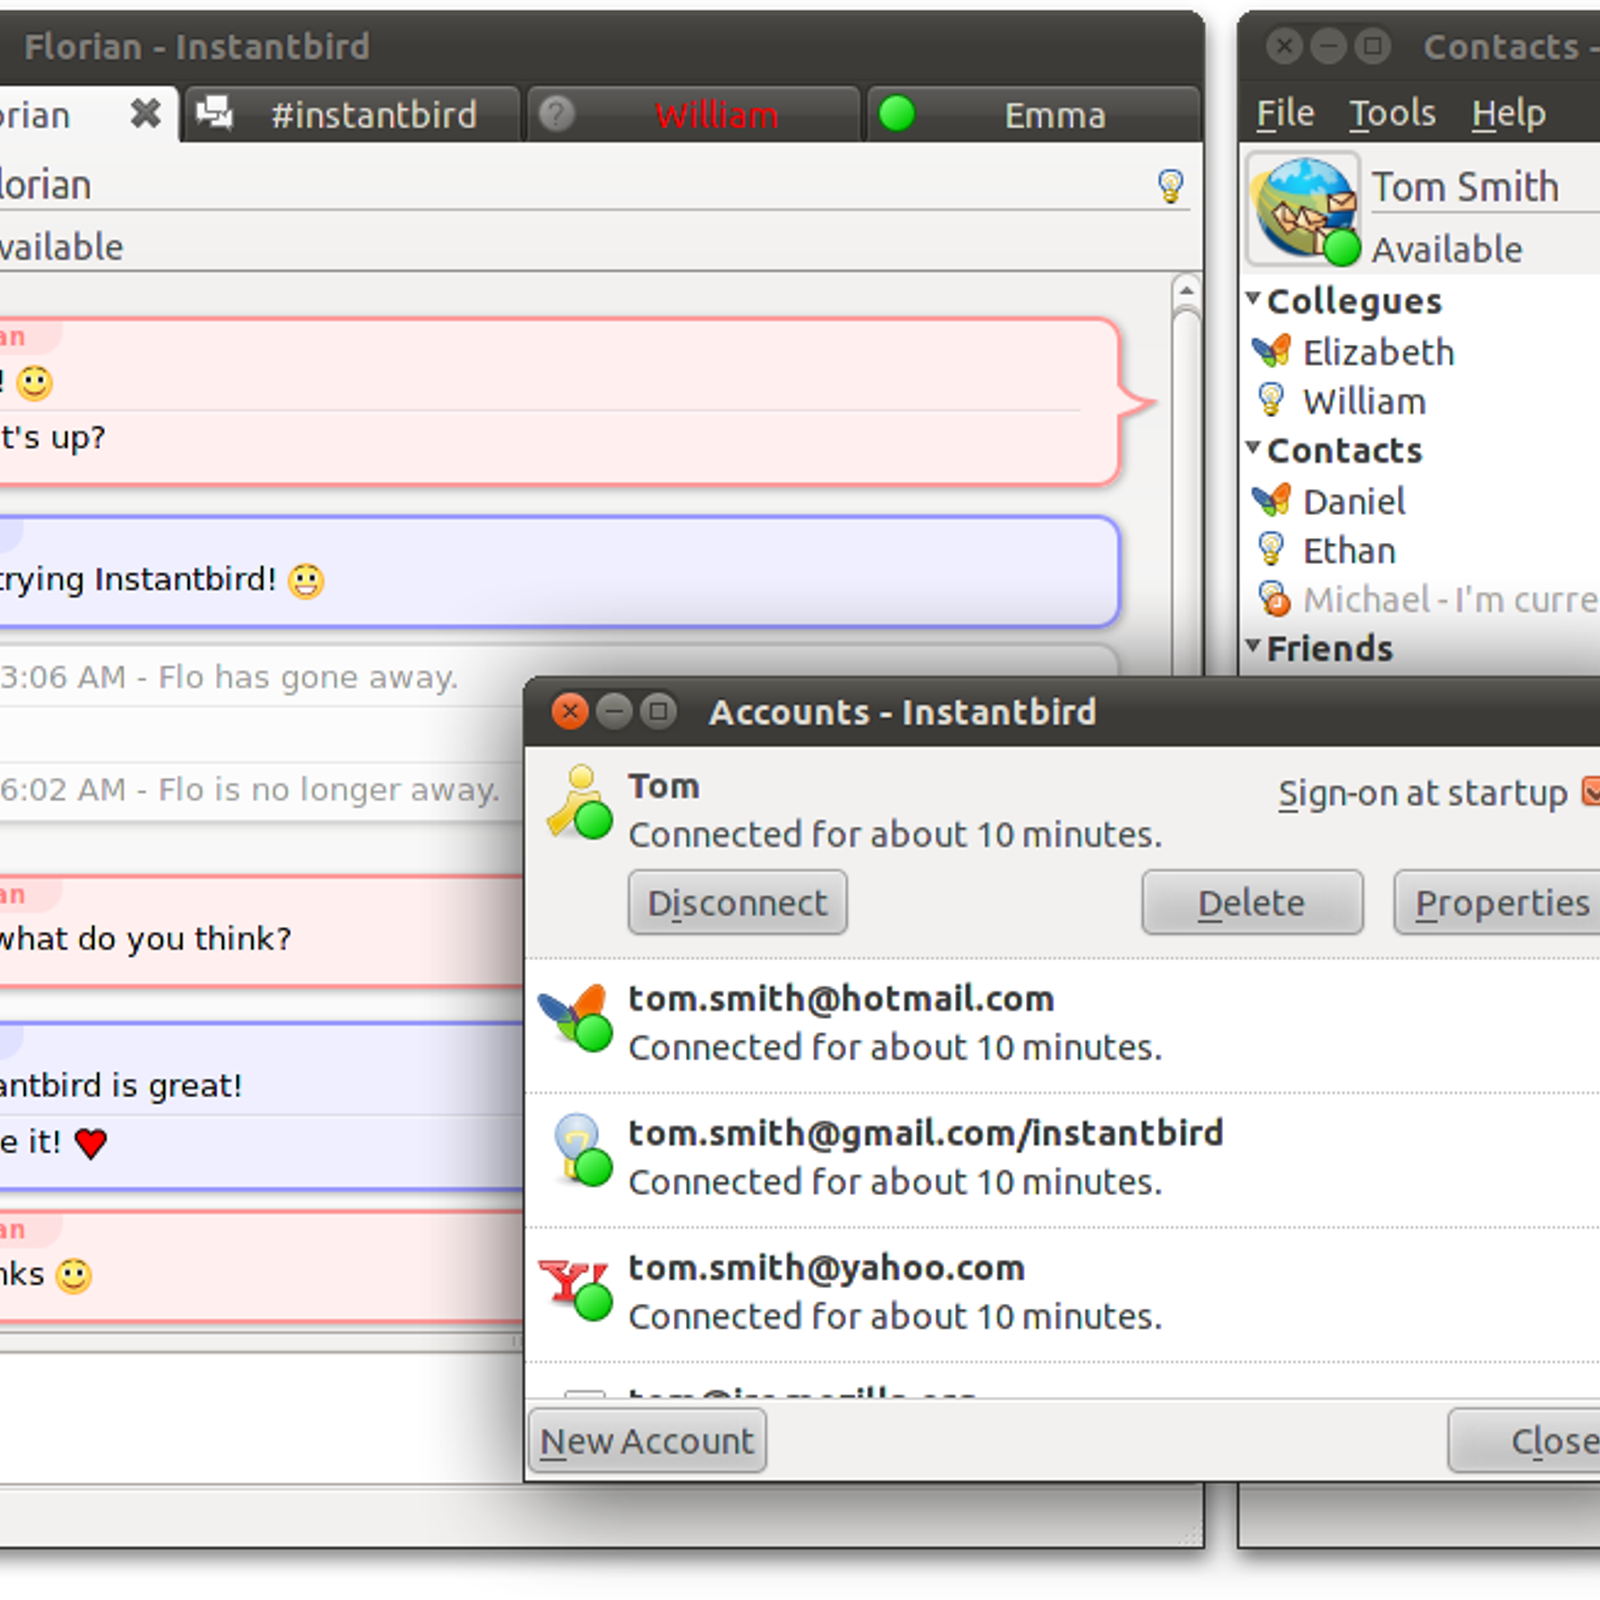Switch to the Emma tab
Image resolution: width=1600 pixels, height=1600 pixels.
[x=1033, y=114]
